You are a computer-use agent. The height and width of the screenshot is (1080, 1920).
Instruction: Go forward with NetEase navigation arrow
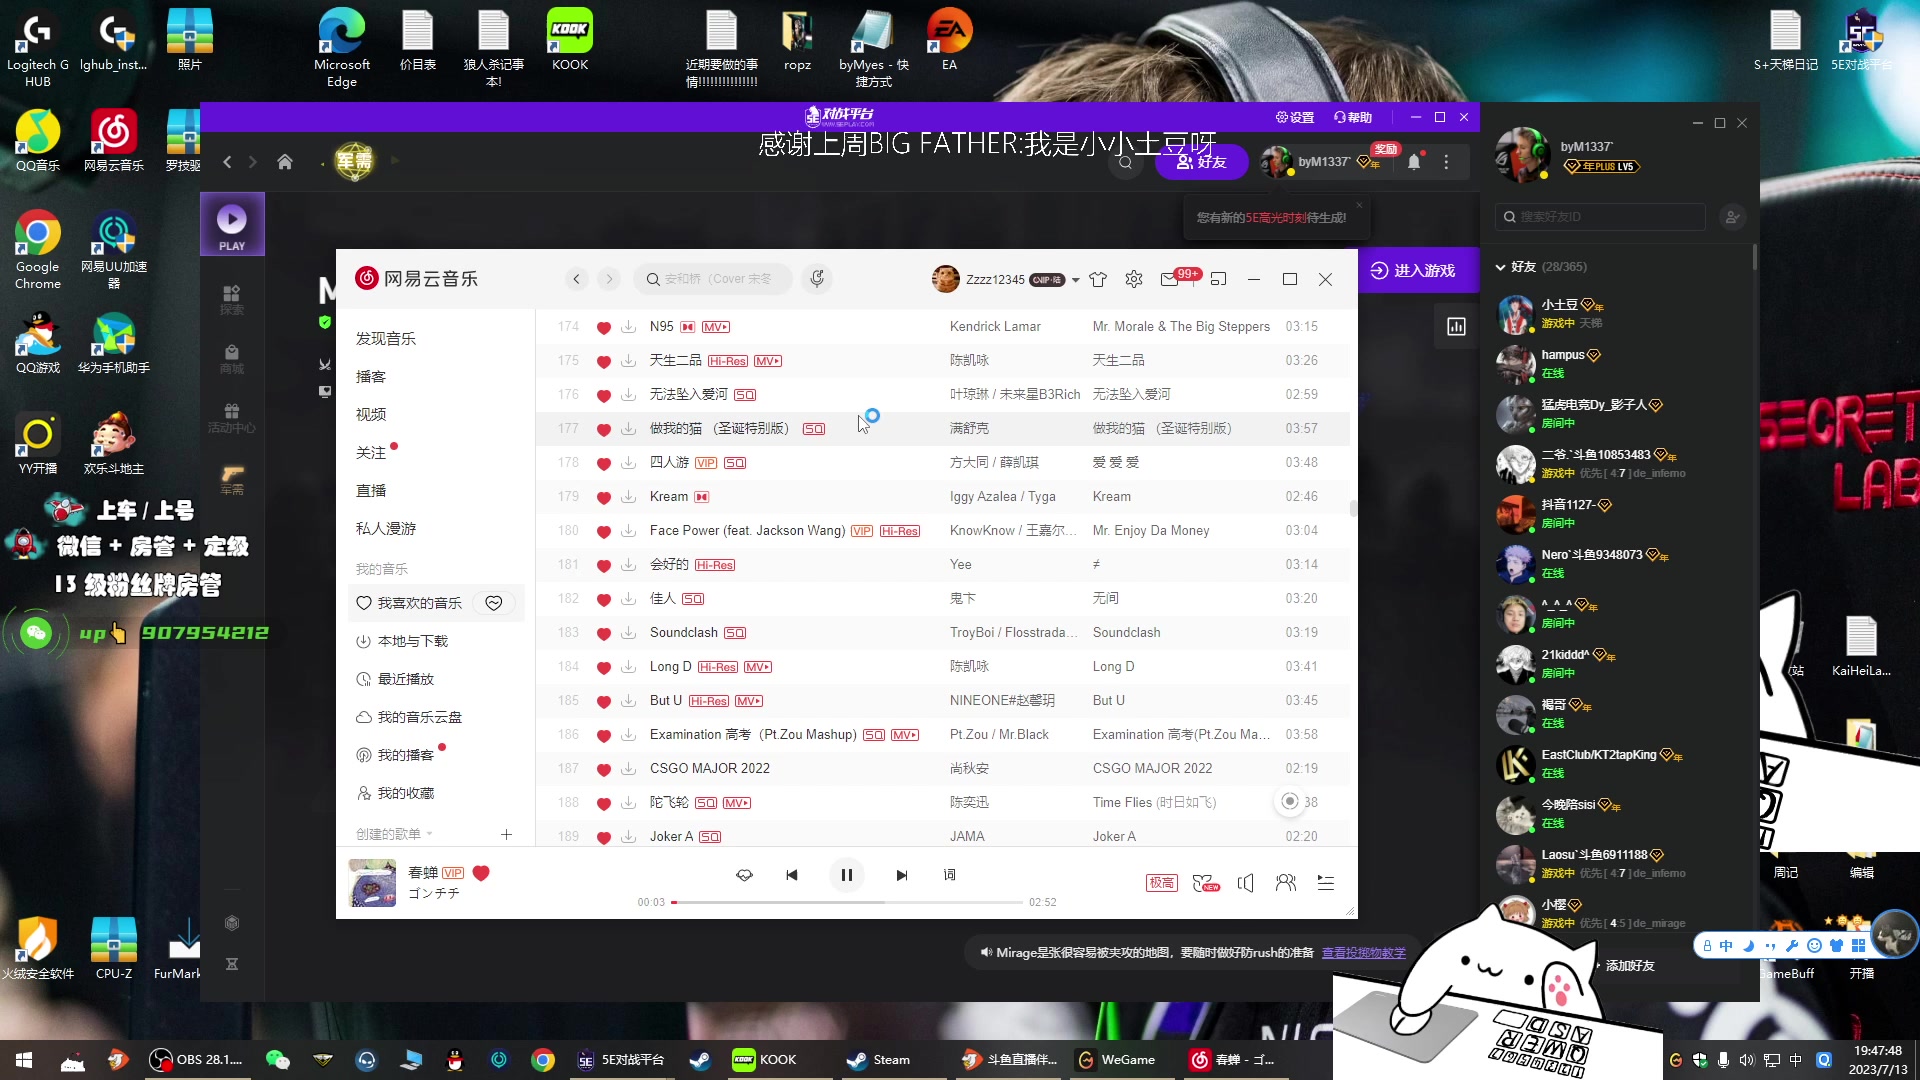609,279
